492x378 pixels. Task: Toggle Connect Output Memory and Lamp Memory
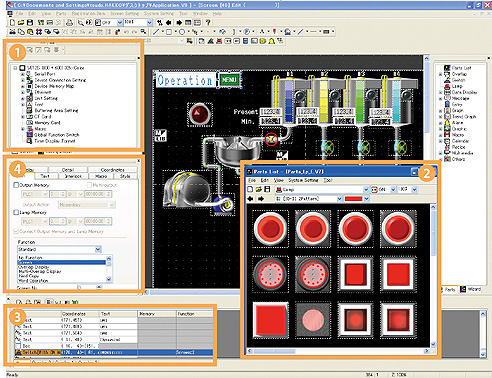coord(16,231)
